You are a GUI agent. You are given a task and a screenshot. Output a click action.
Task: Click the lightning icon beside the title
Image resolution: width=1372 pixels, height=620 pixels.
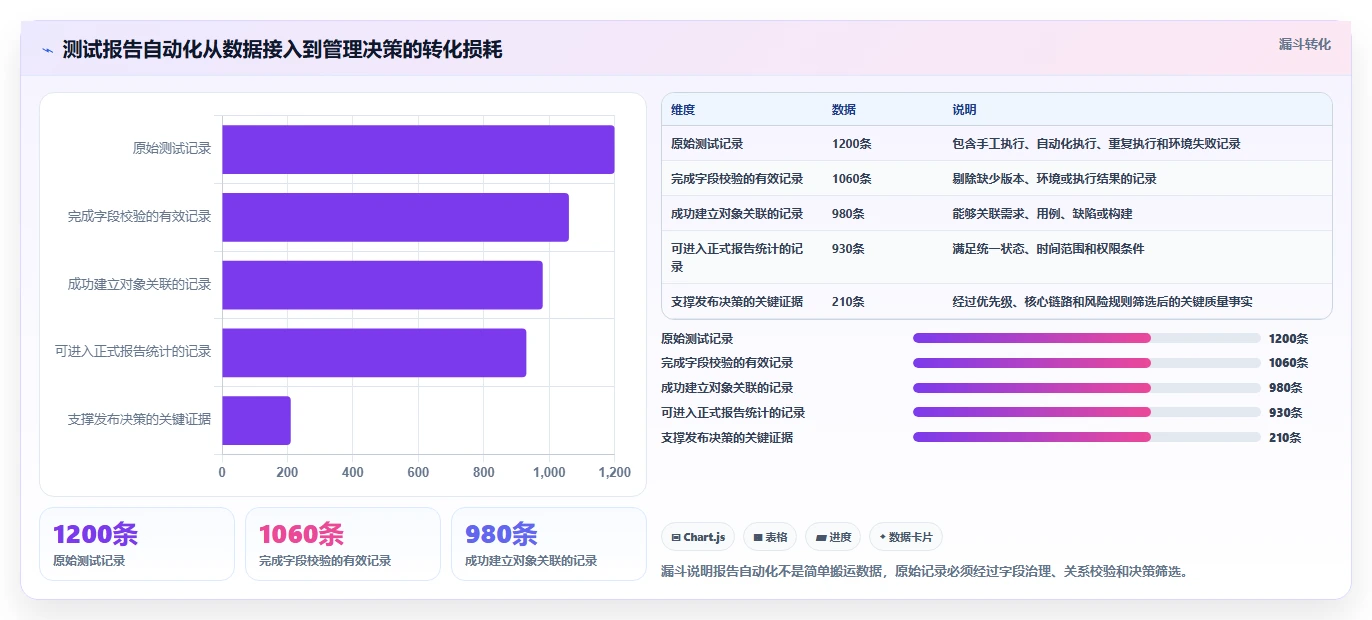pos(47,50)
